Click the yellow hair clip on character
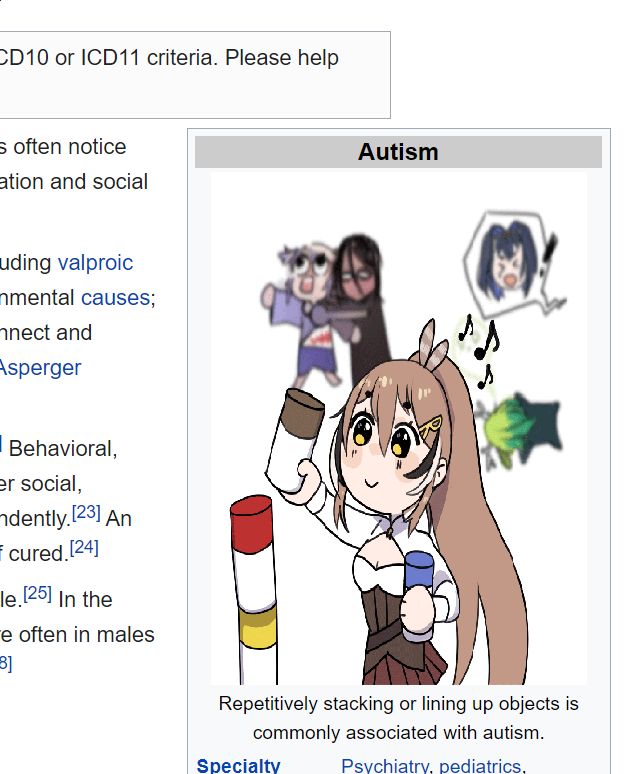631x774 pixels. [430, 427]
